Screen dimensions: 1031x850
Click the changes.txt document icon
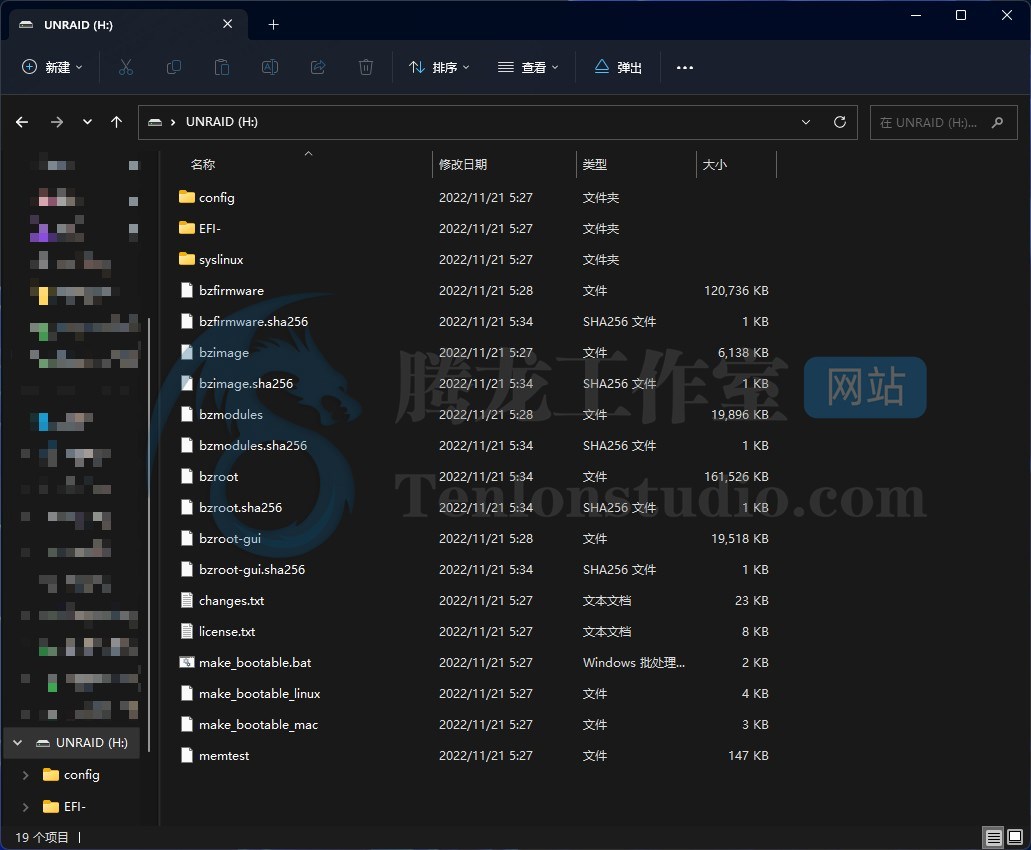[187, 600]
